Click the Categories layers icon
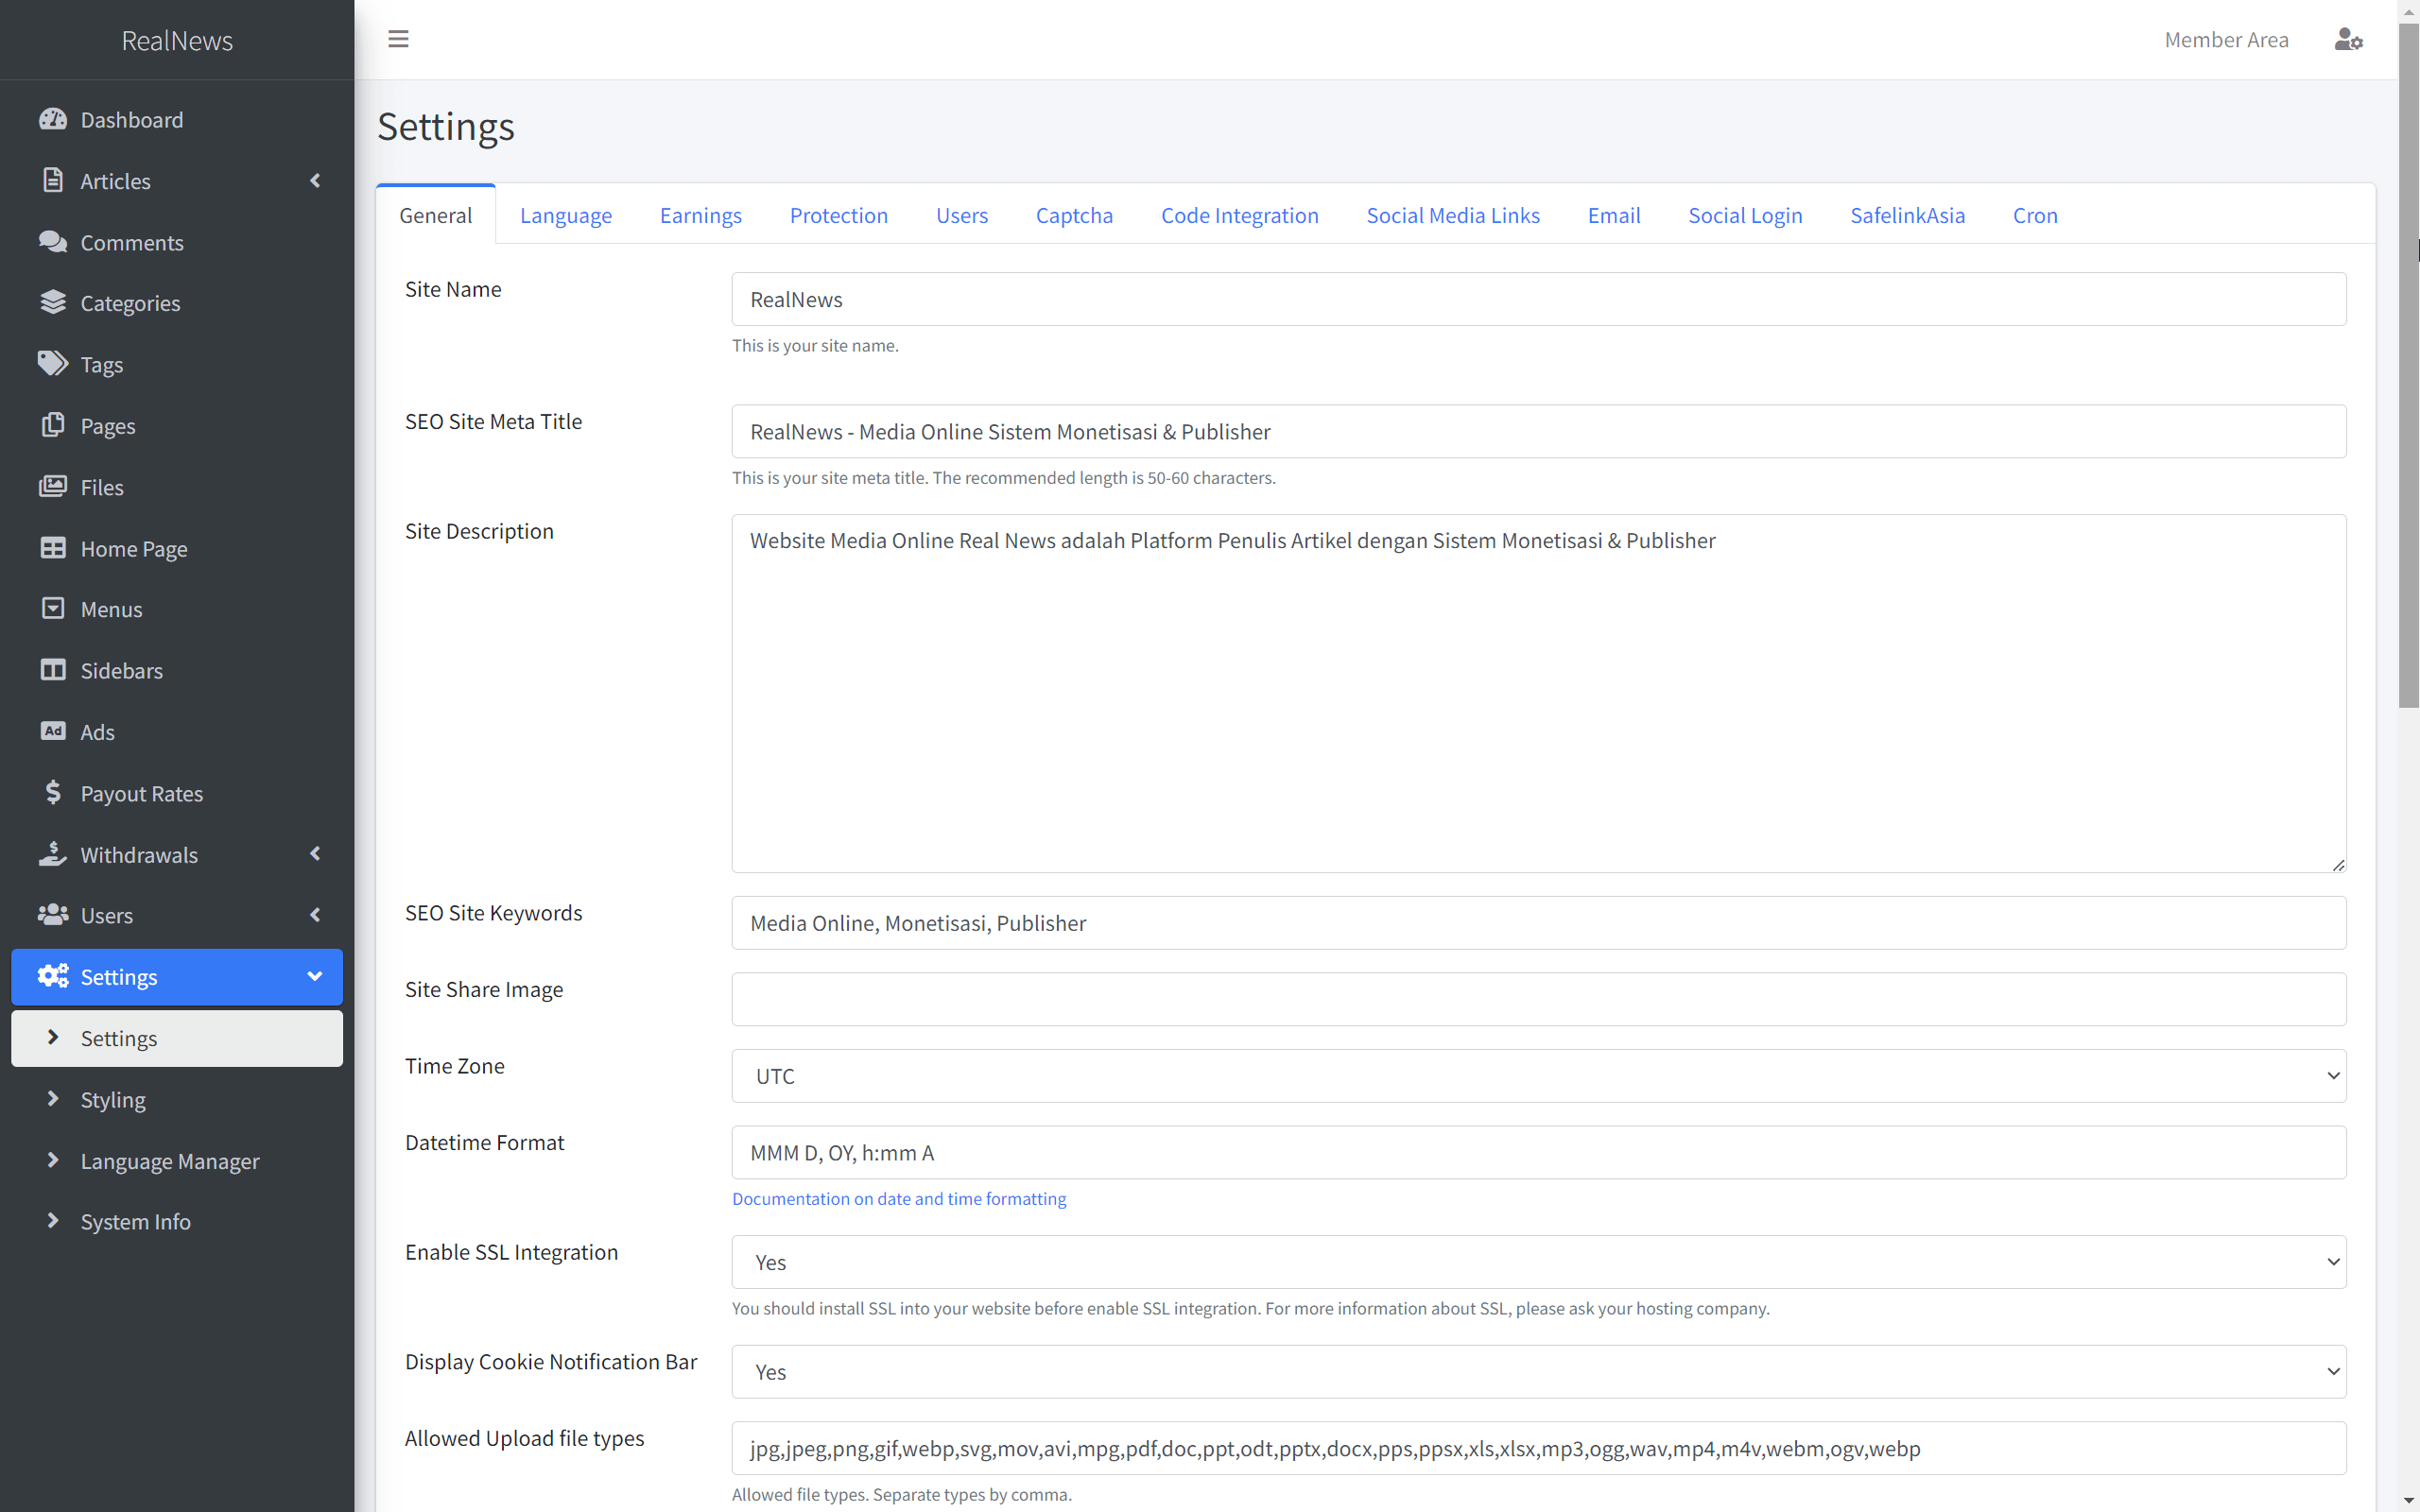This screenshot has width=2420, height=1512. (x=53, y=303)
